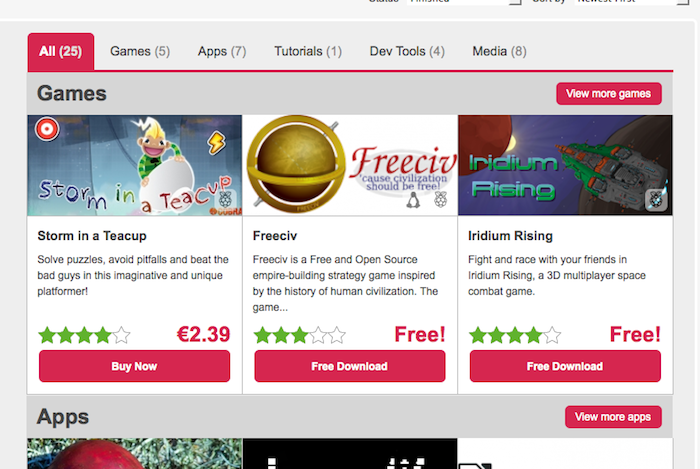Screen dimensions: 700x469
Task: Click the Raspberry Pi badge on Iridium Rising image
Action: click(656, 199)
